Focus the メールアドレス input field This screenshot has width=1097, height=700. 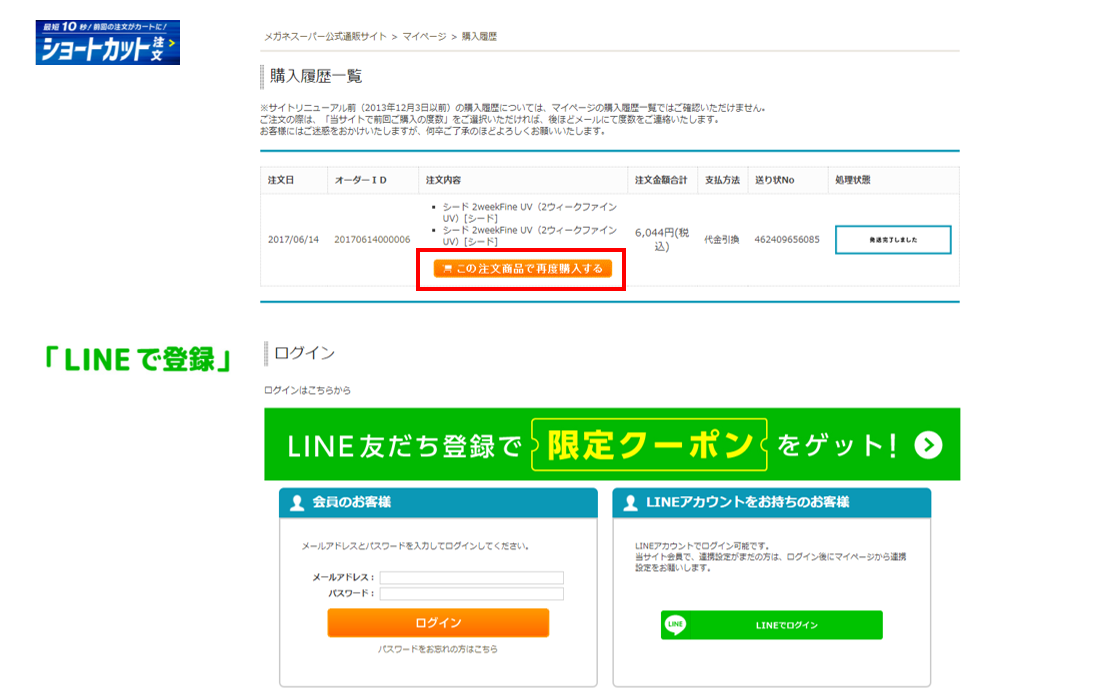pyautogui.click(x=472, y=578)
